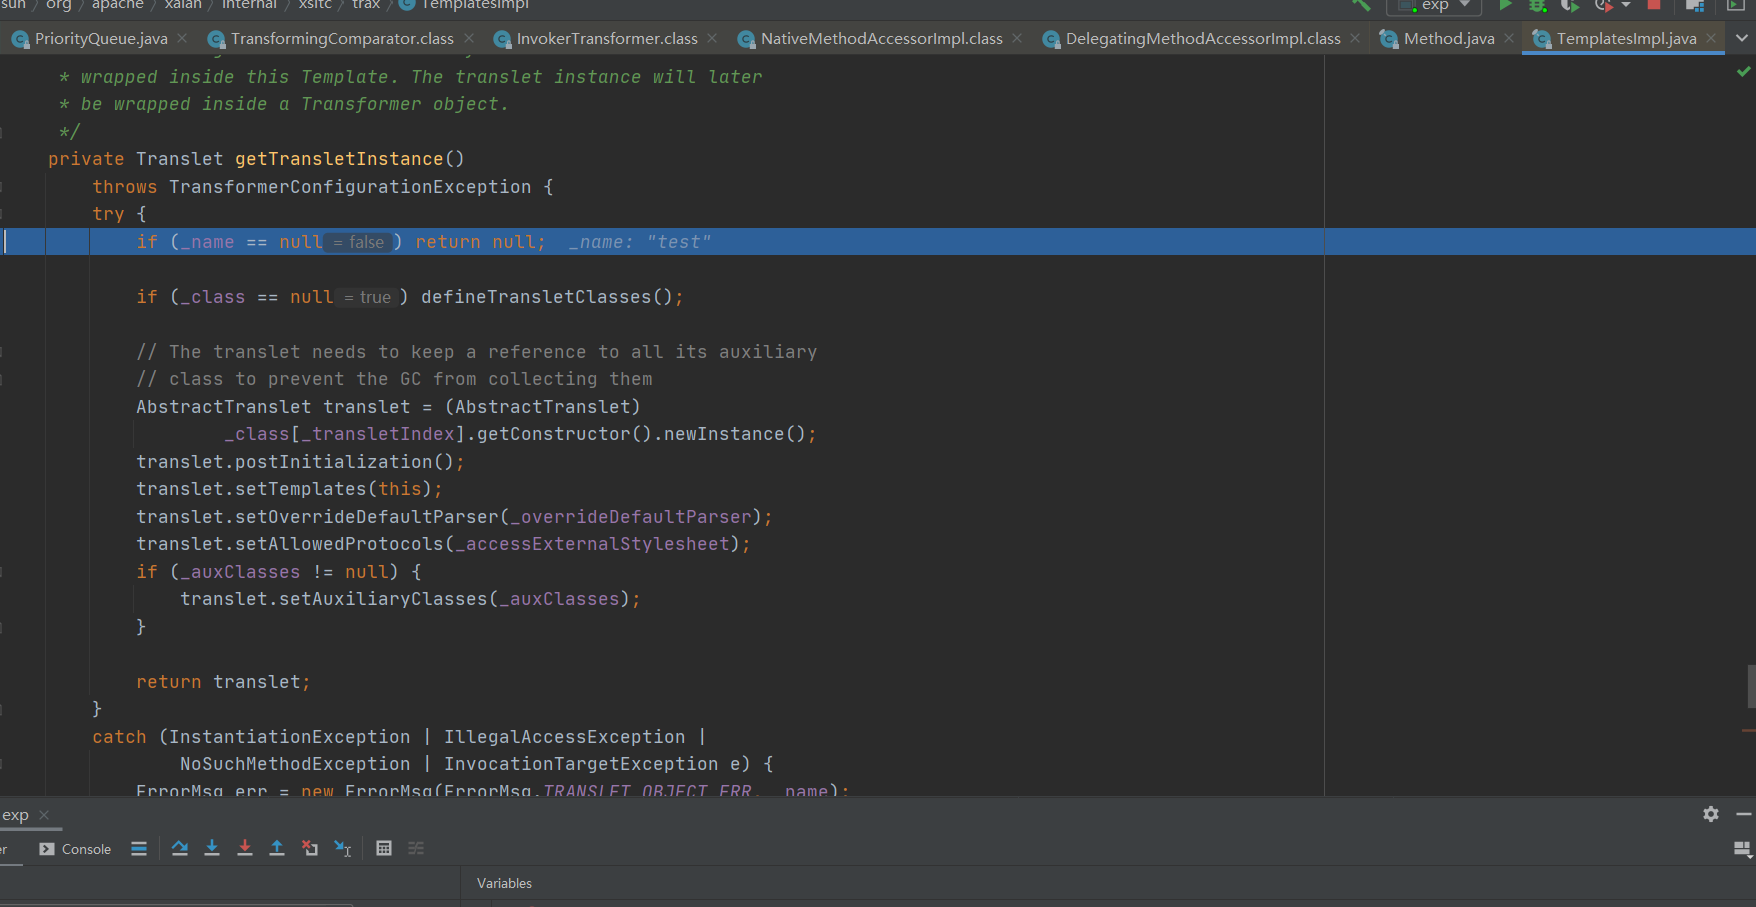
Task: Close the InvokerTransformer.class tab
Action: point(712,38)
